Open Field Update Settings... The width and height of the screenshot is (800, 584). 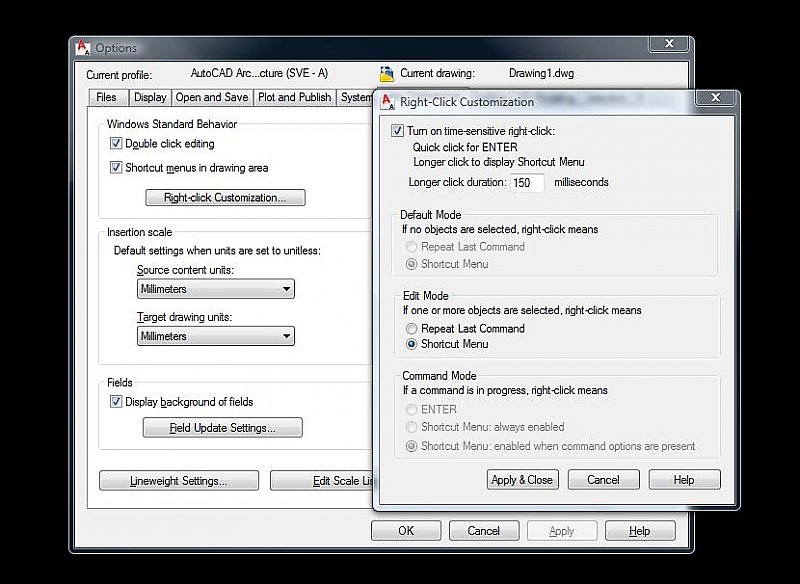pyautogui.click(x=222, y=427)
